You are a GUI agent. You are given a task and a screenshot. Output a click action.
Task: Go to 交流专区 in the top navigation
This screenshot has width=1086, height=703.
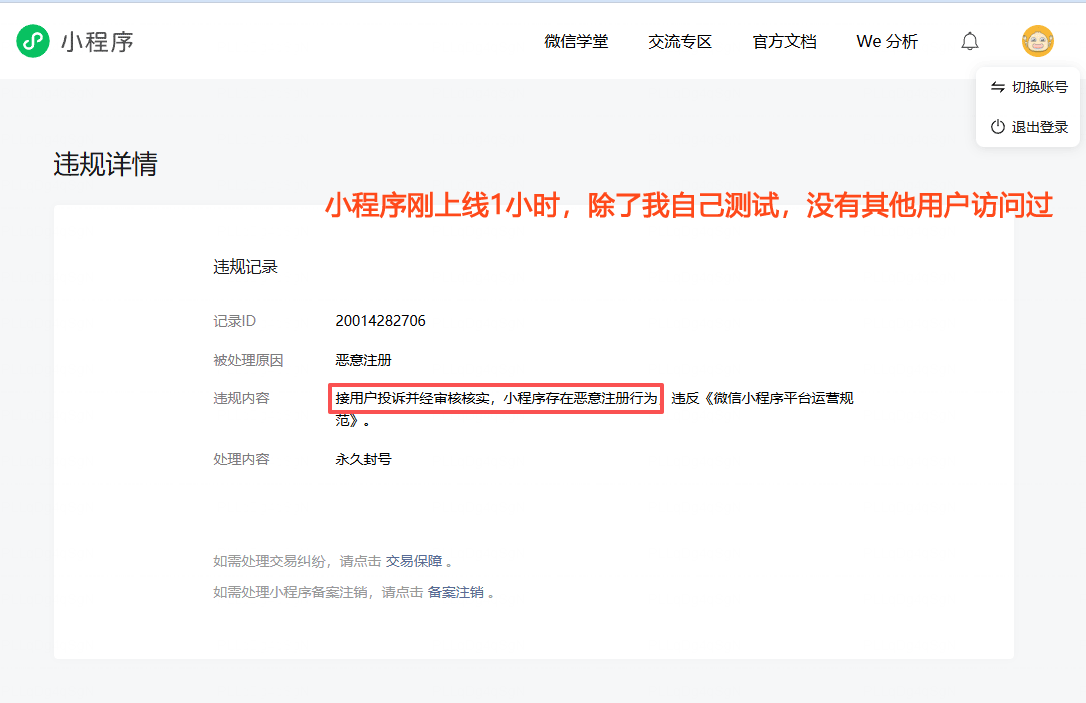click(x=679, y=42)
